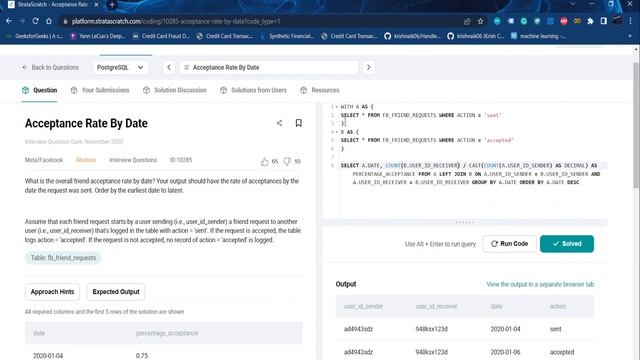The image size is (640, 360).
Task: Open the Credit Card Fraud D... bookmark
Action: tap(161, 36)
